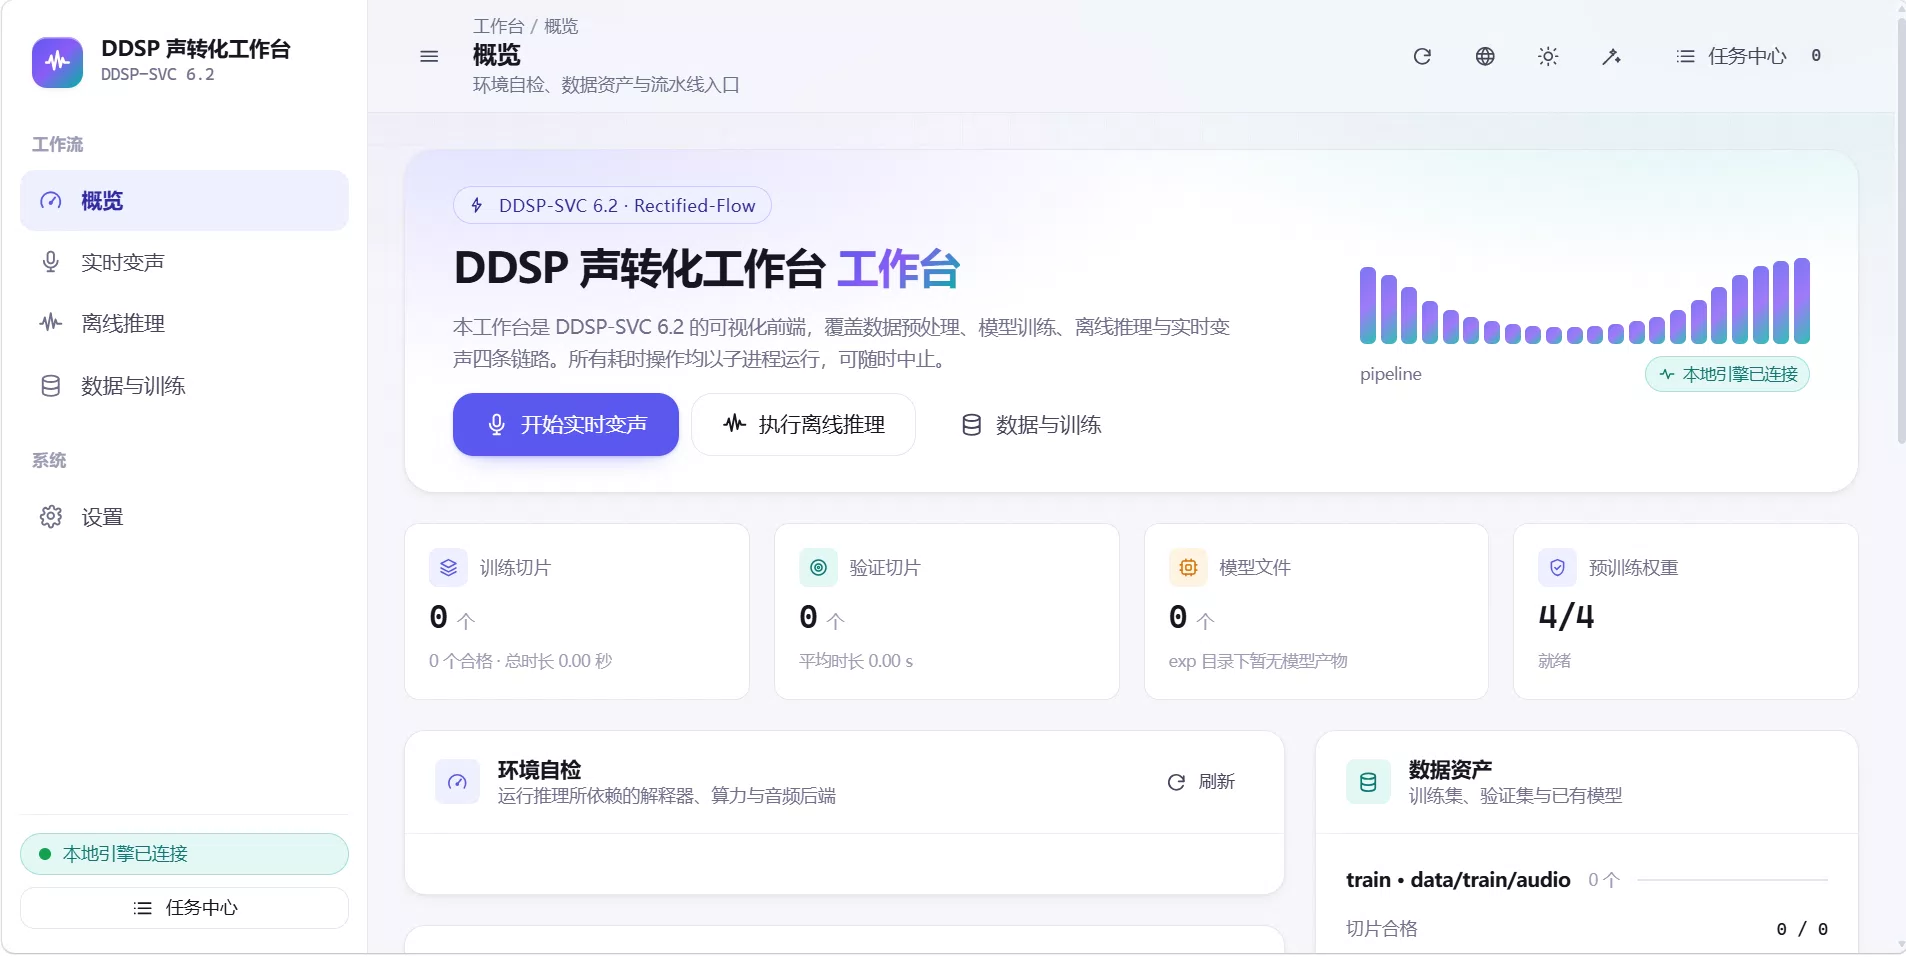Click '训练集、验证集与已有模型' subtitle
The height and width of the screenshot is (957, 1906).
[1515, 796]
